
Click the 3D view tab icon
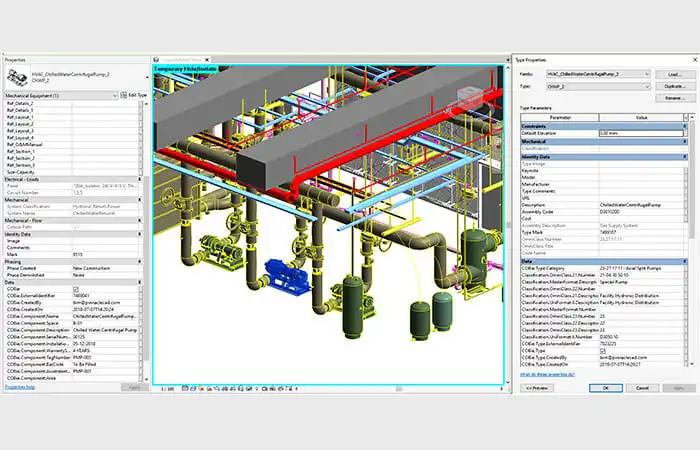pyautogui.click(x=156, y=59)
